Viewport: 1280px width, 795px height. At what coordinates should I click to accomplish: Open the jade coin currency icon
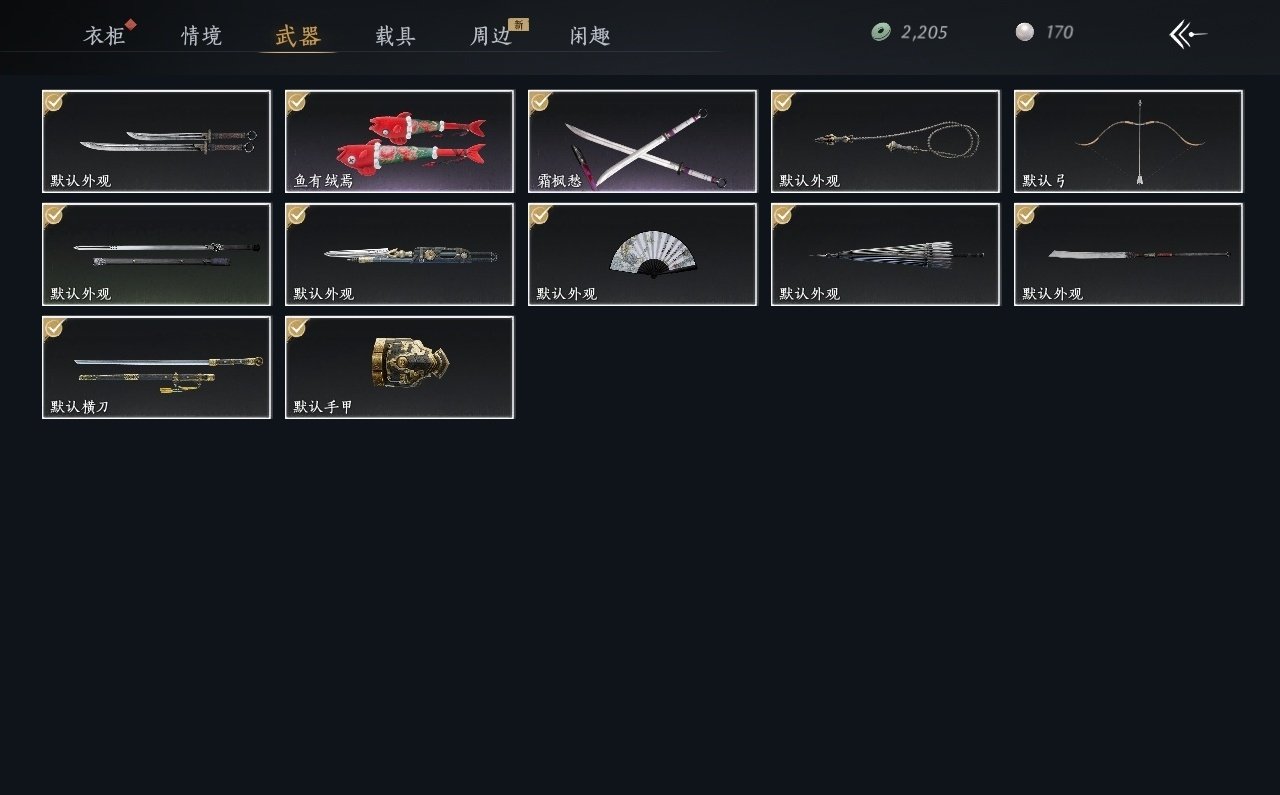pos(881,32)
